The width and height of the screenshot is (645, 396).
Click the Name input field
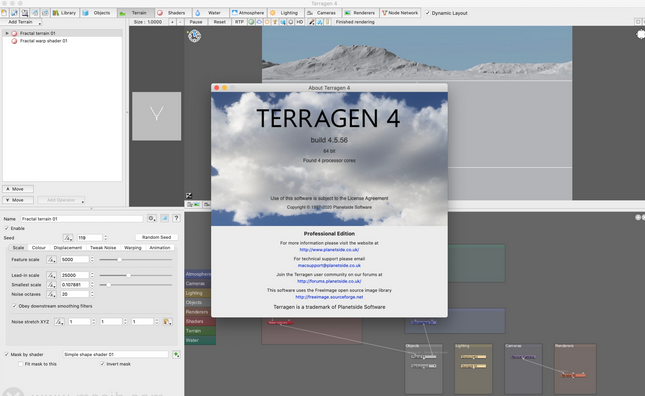(81, 219)
